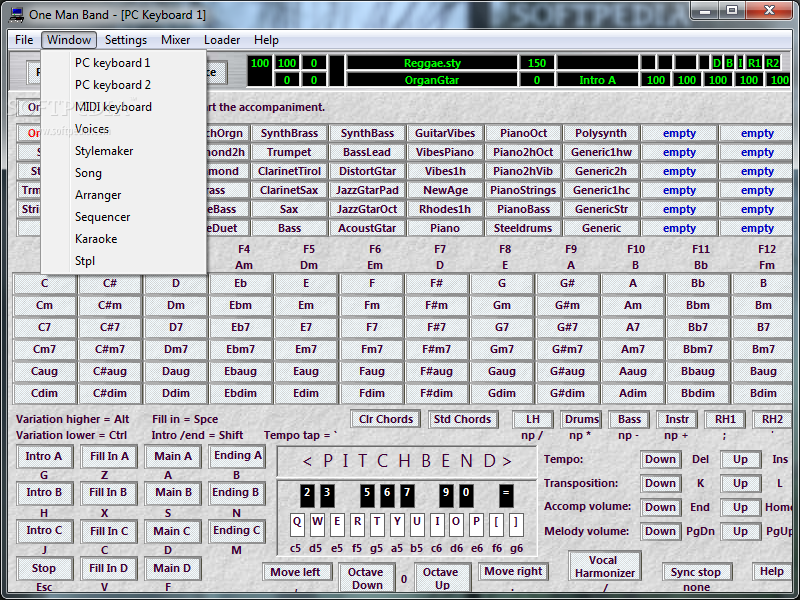The width and height of the screenshot is (800, 600).
Task: Toggle the Instr part
Action: click(x=677, y=419)
